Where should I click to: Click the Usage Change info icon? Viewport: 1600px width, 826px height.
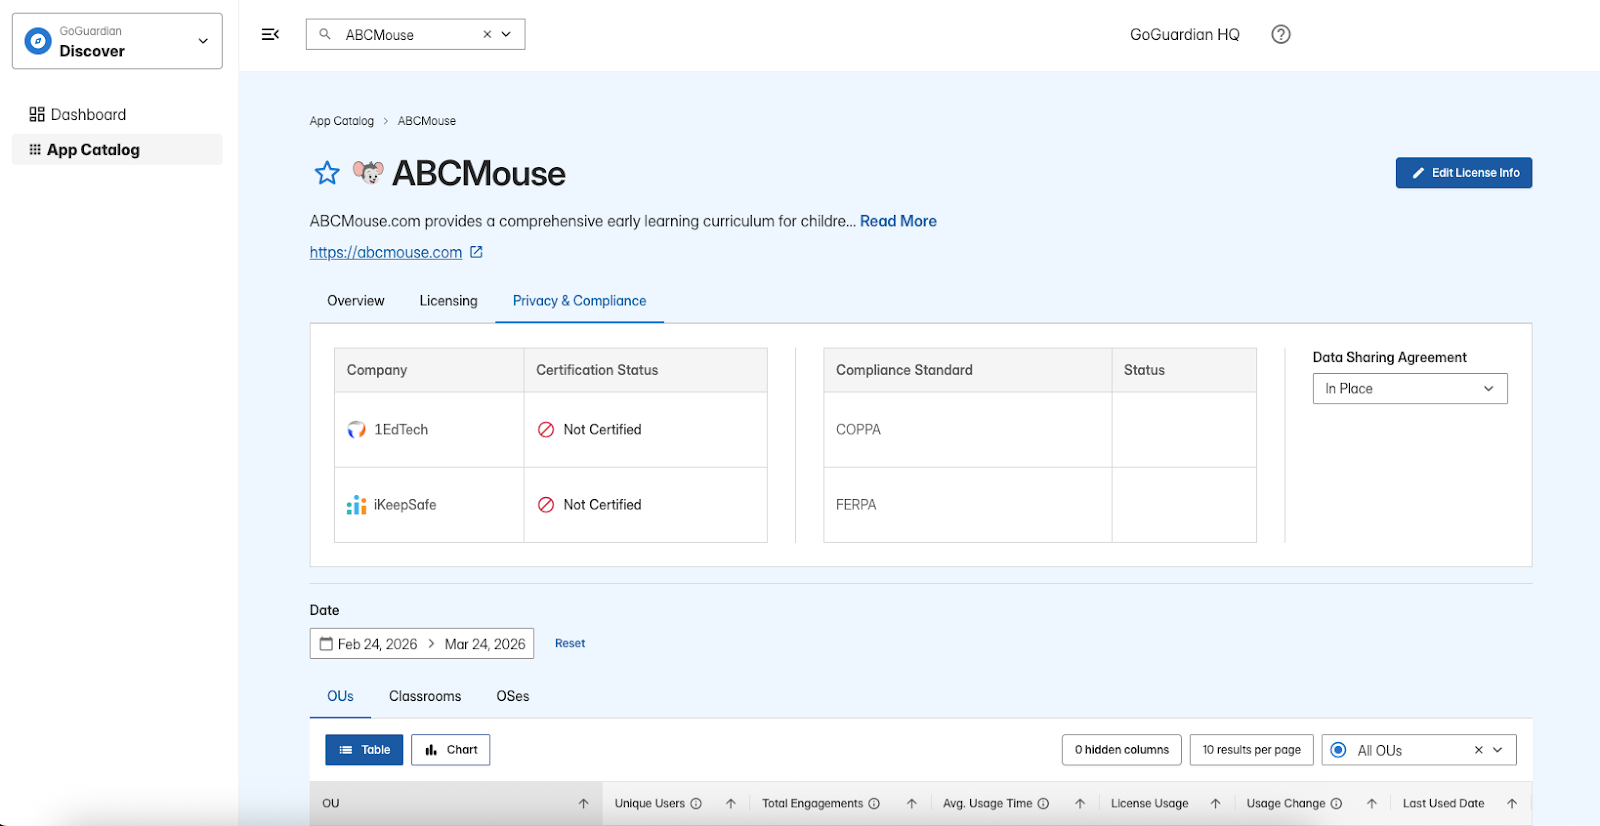(x=1336, y=804)
